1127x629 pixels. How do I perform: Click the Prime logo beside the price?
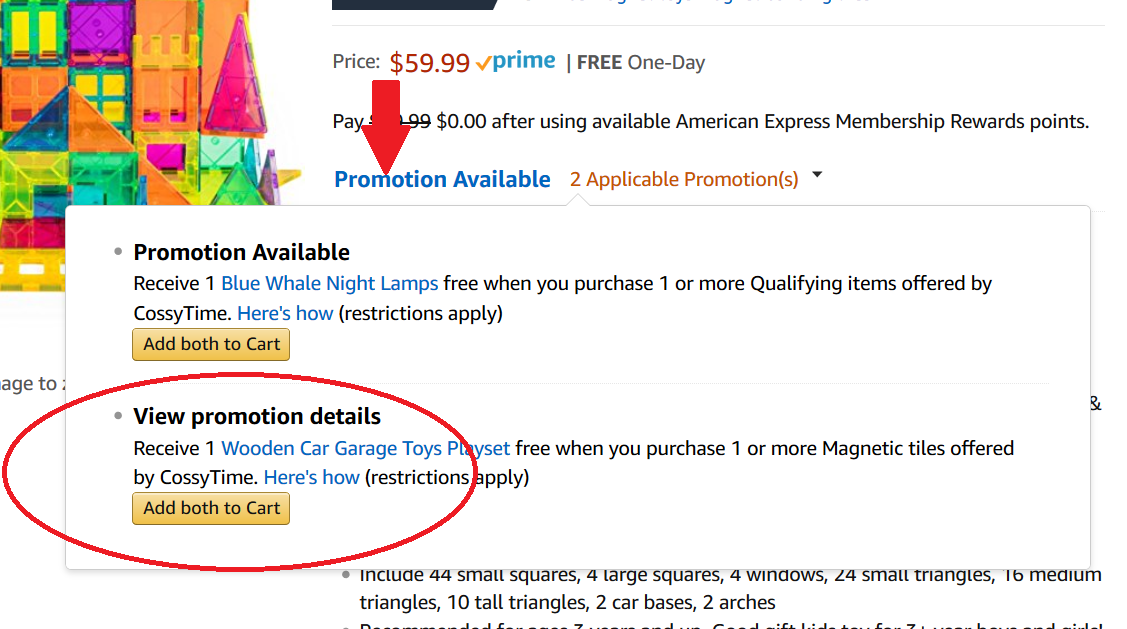[x=523, y=61]
